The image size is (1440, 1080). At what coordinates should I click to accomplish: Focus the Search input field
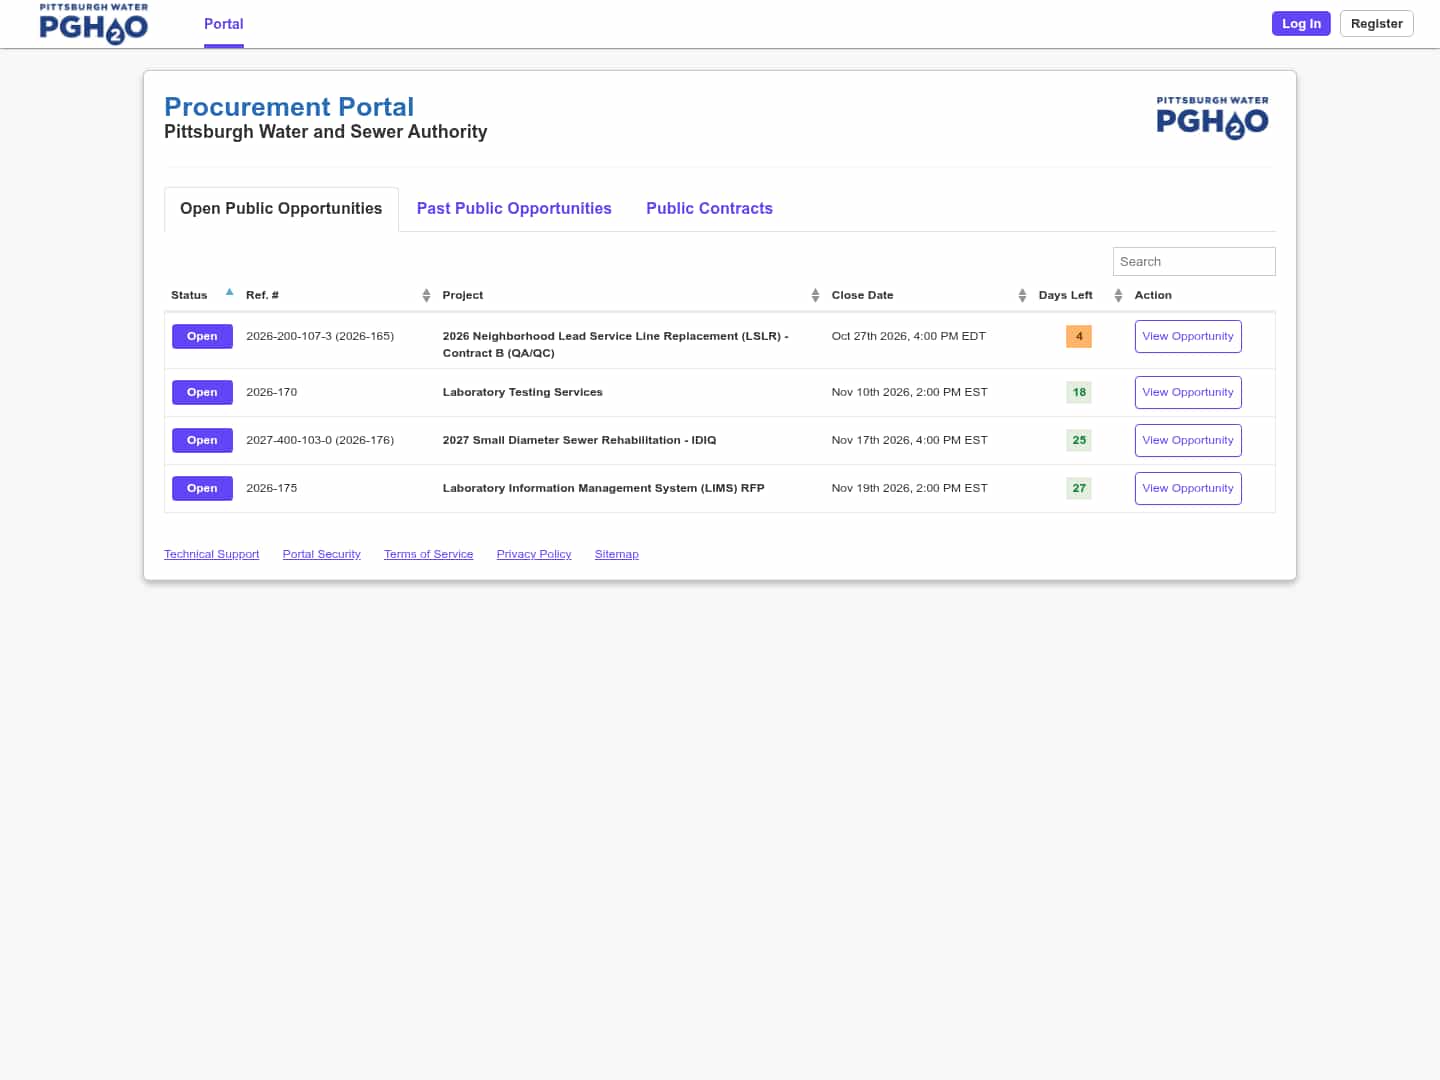(1194, 261)
